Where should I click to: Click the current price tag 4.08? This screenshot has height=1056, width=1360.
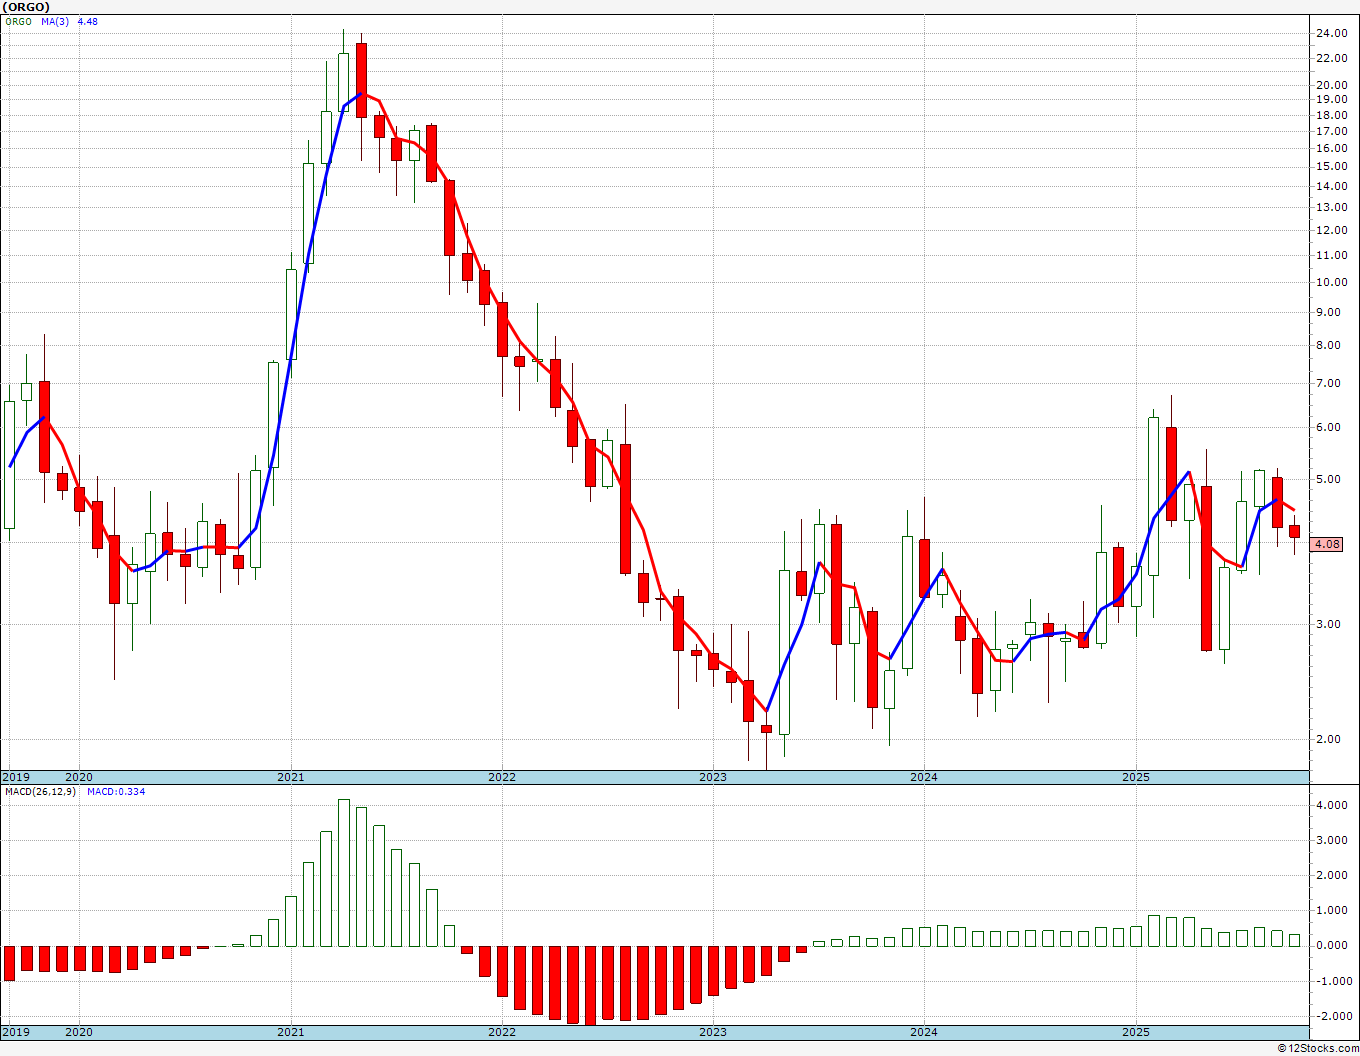(1327, 544)
